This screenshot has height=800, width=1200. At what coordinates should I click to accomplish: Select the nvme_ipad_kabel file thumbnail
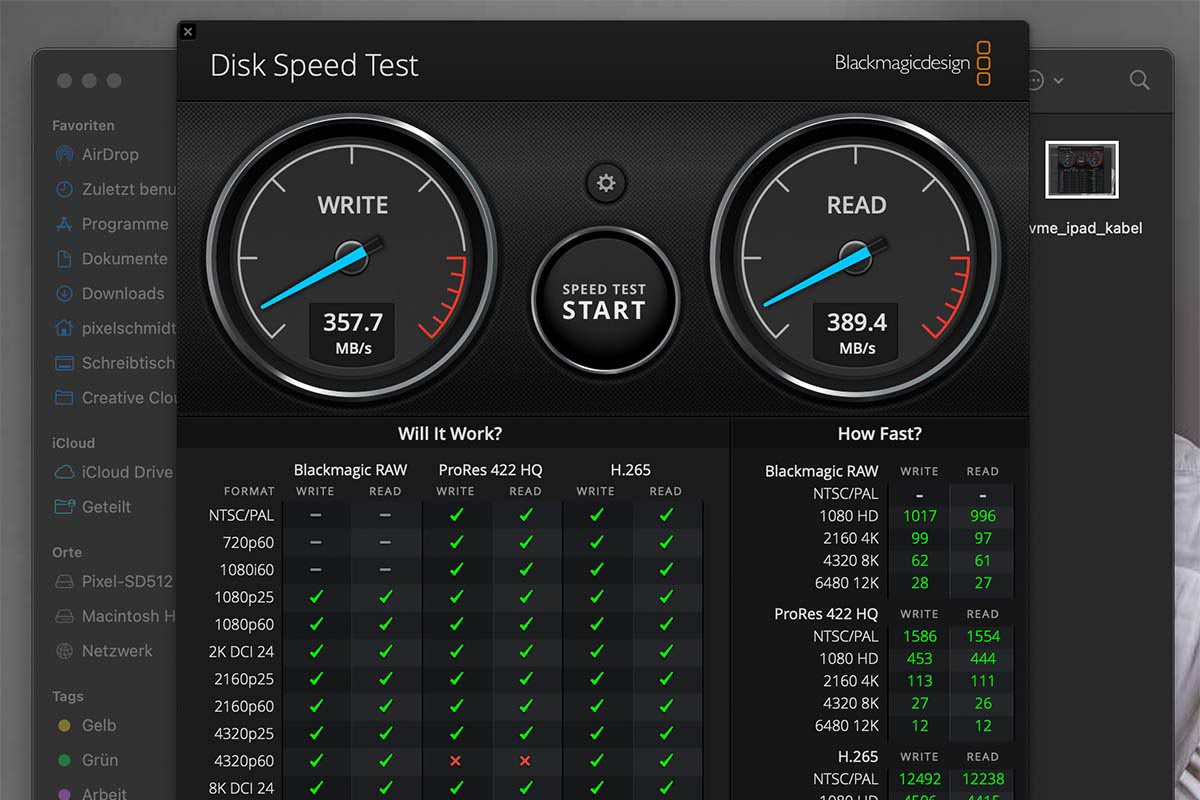pyautogui.click(x=1081, y=170)
